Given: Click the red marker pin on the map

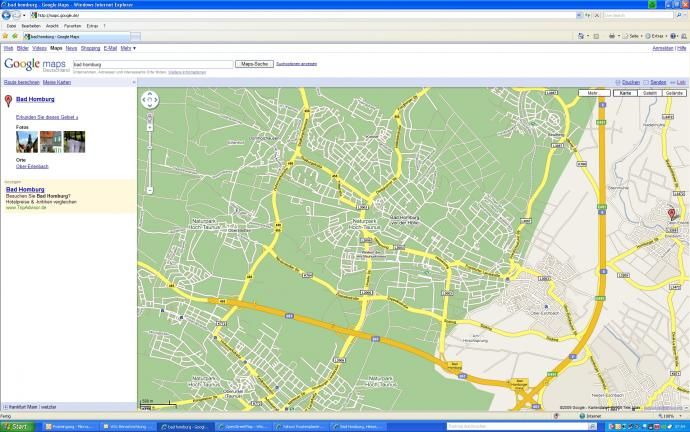Looking at the screenshot, I should (670, 213).
